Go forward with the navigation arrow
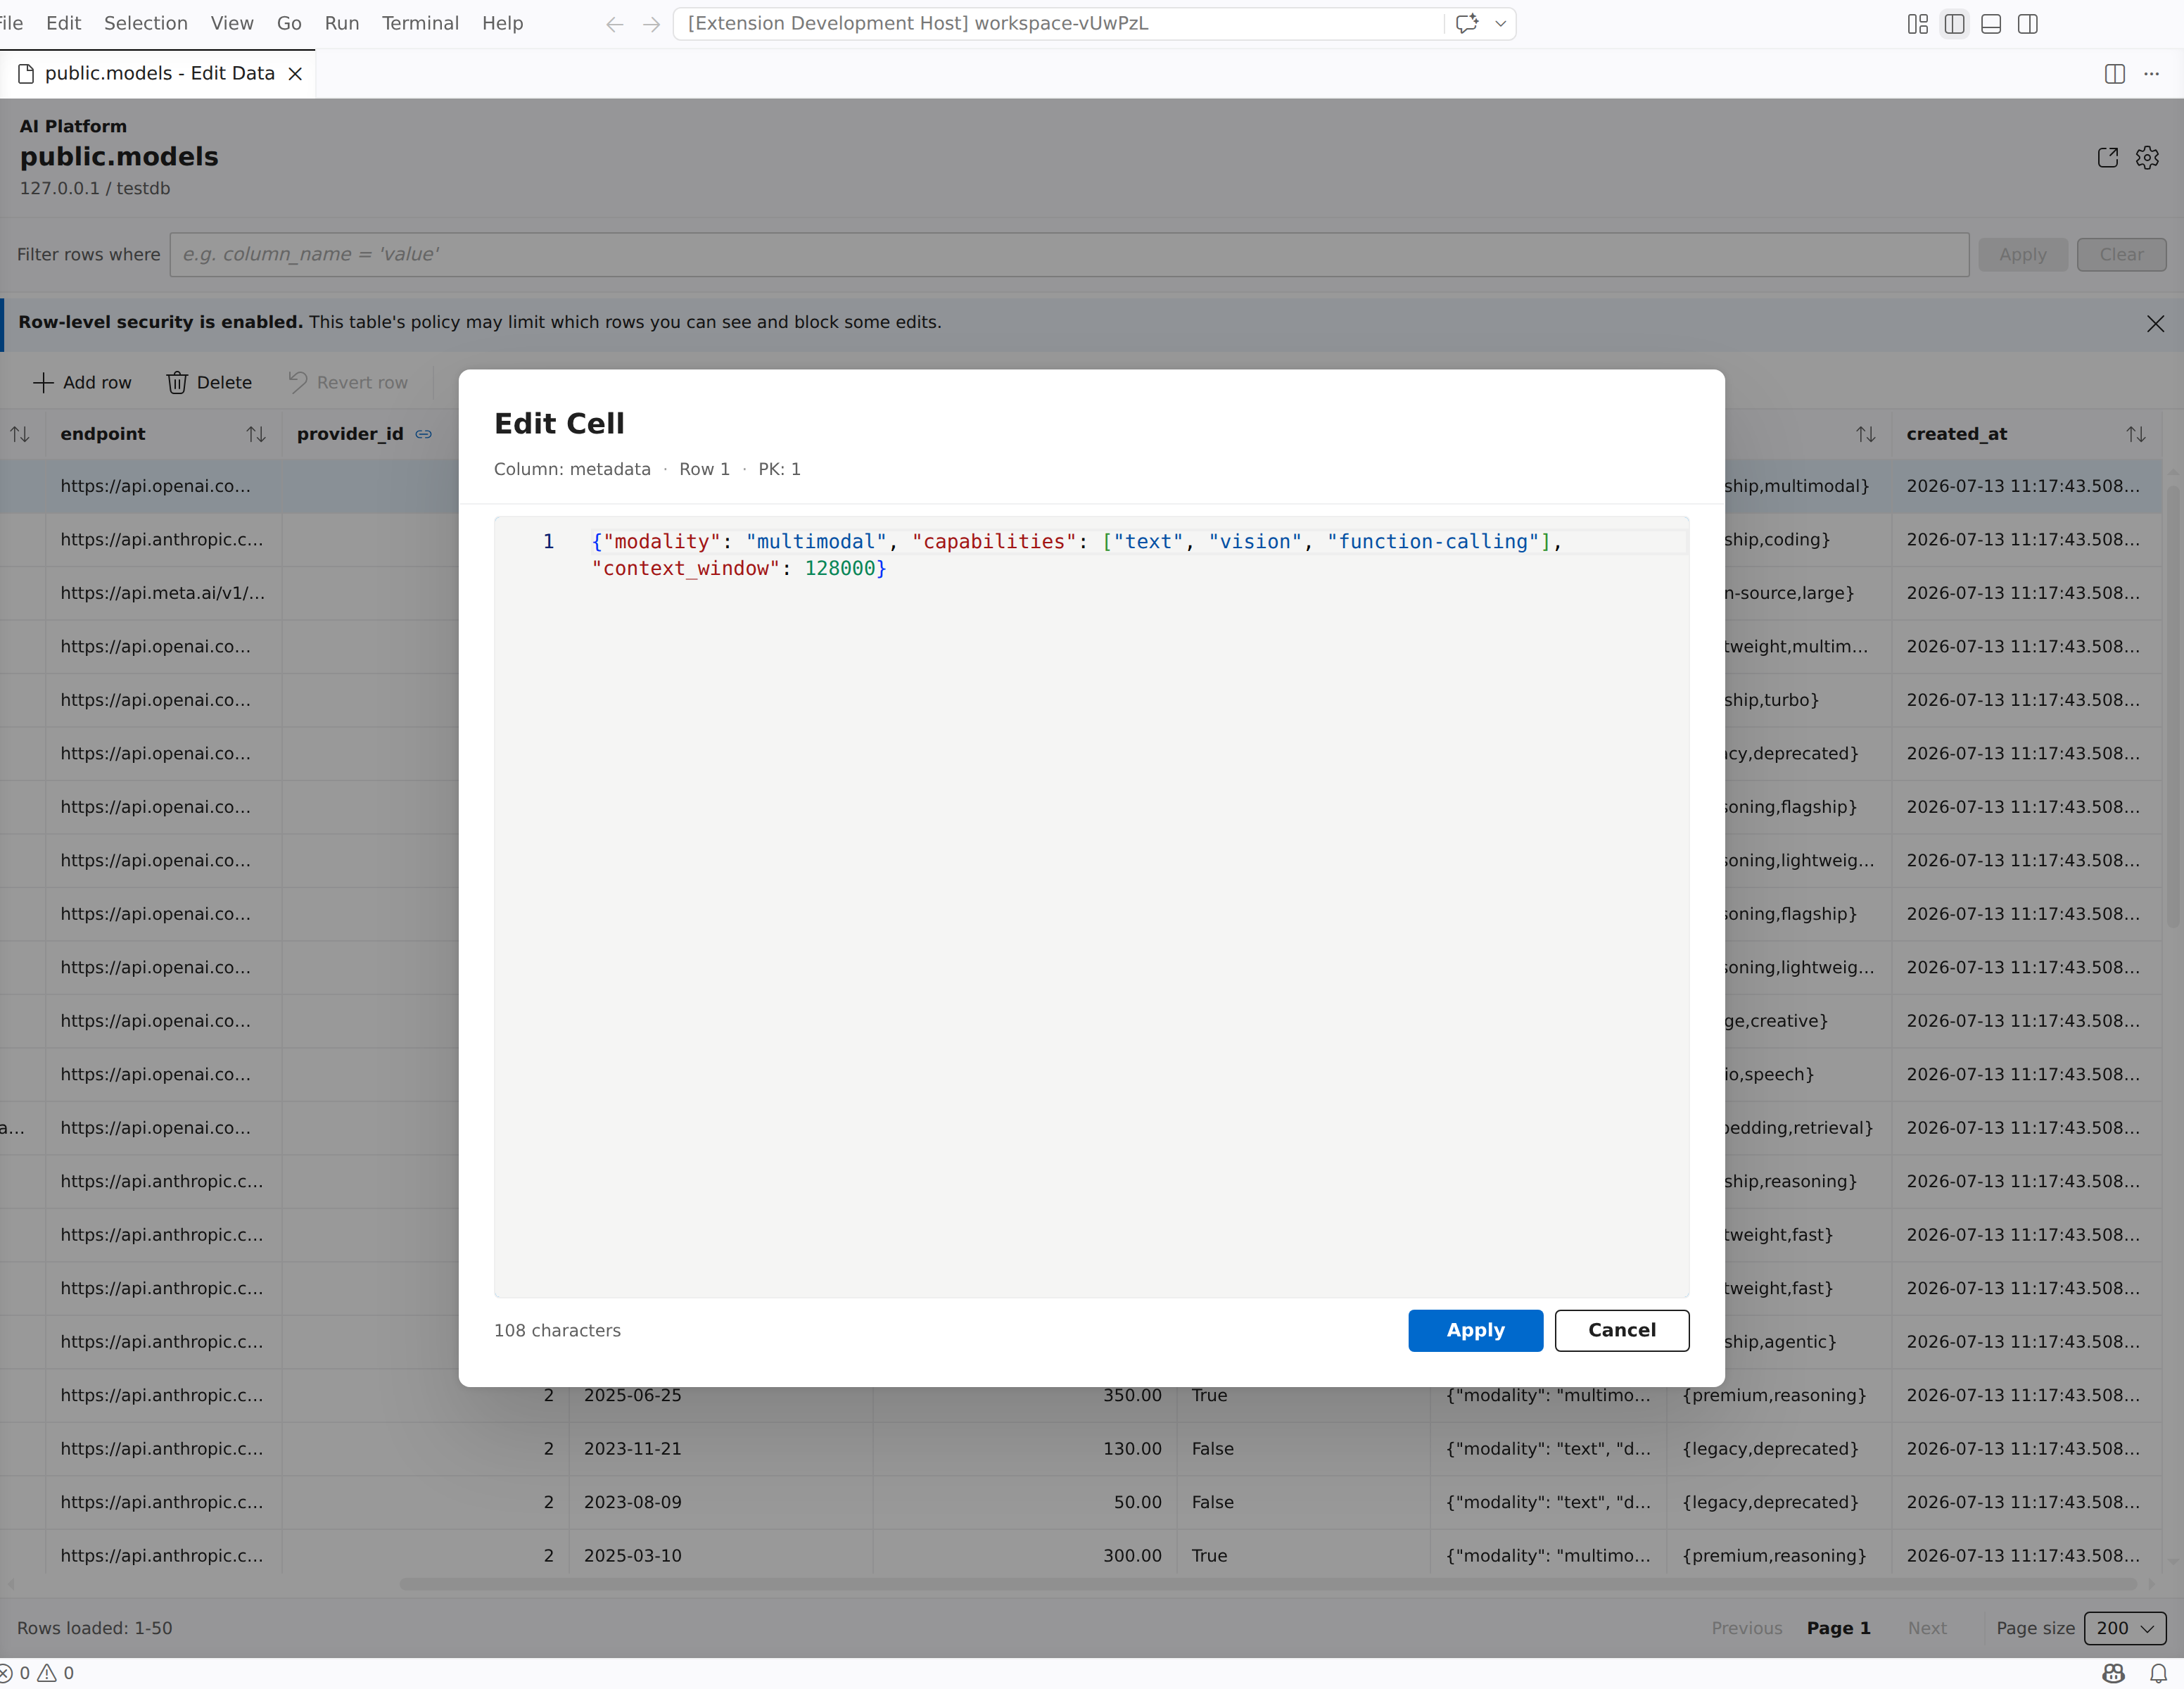 pos(652,24)
